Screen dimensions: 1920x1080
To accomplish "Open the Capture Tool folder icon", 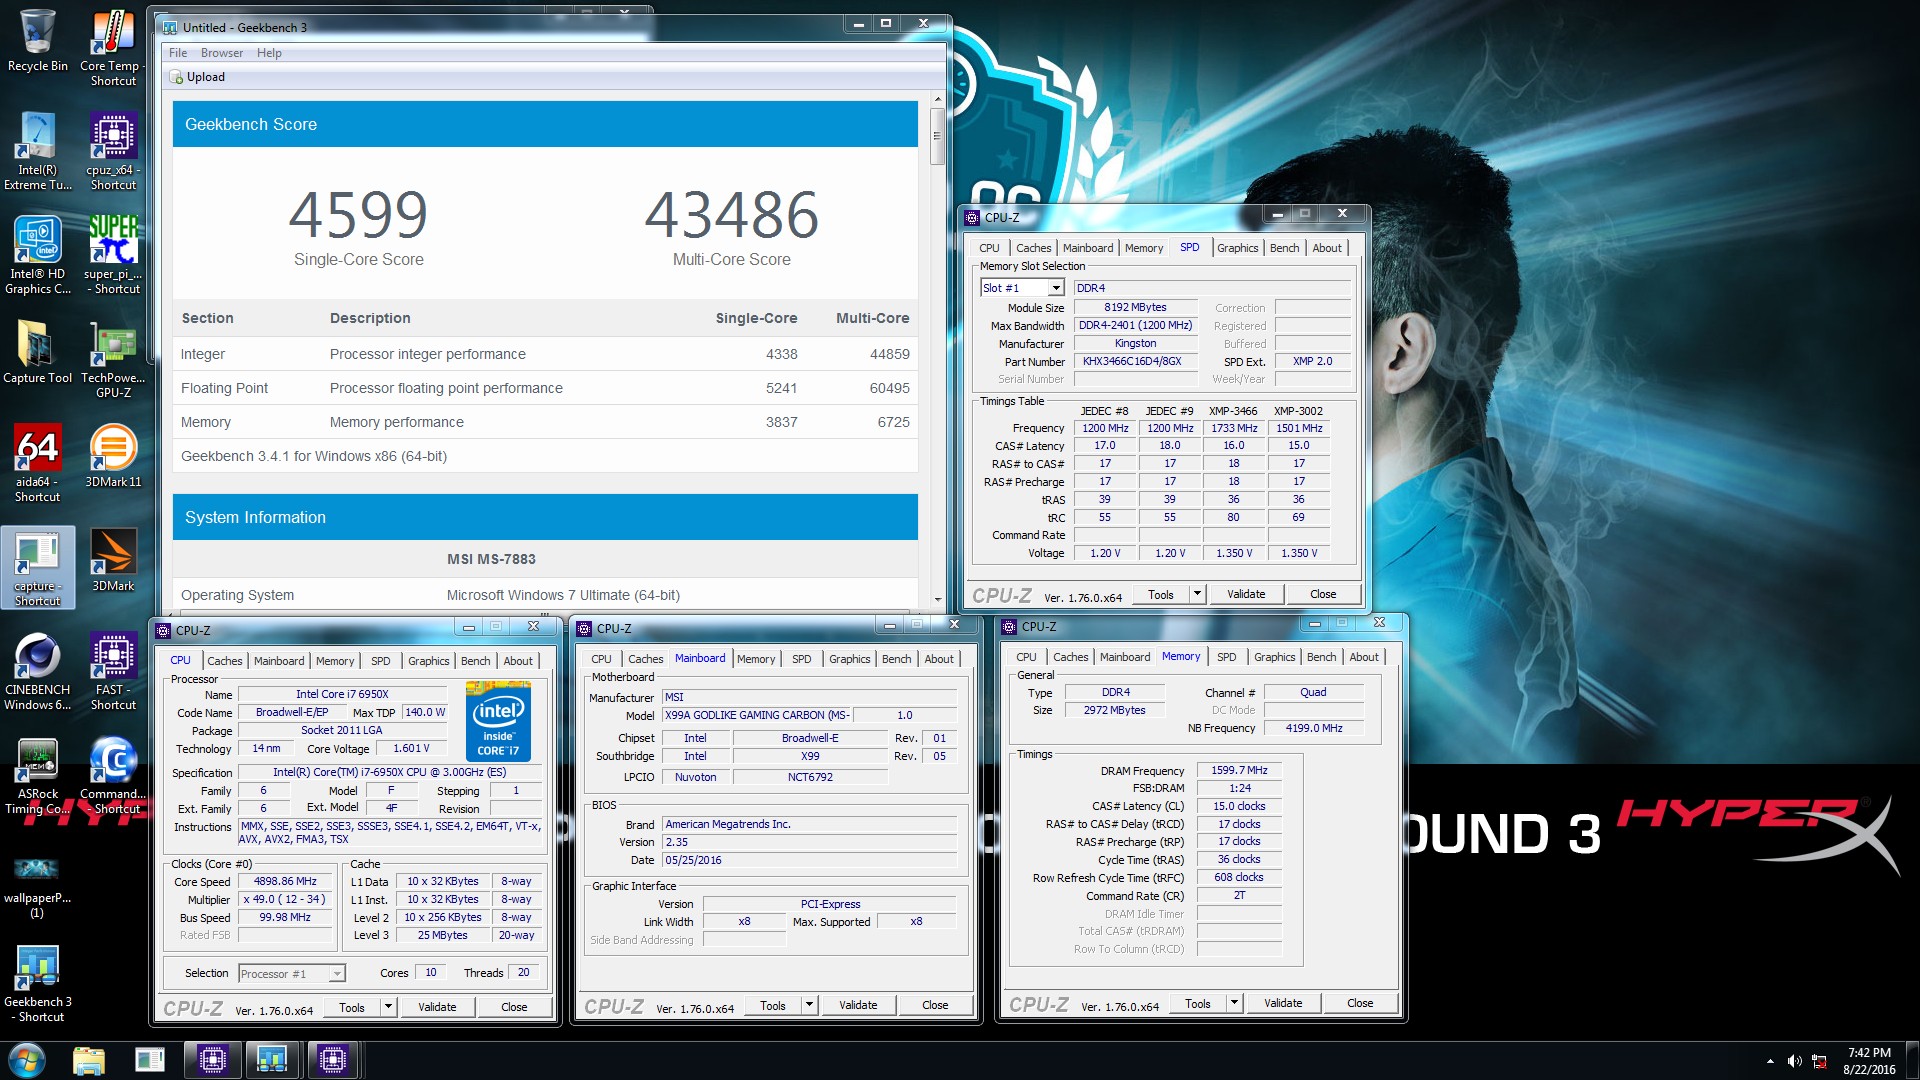I will (x=37, y=352).
